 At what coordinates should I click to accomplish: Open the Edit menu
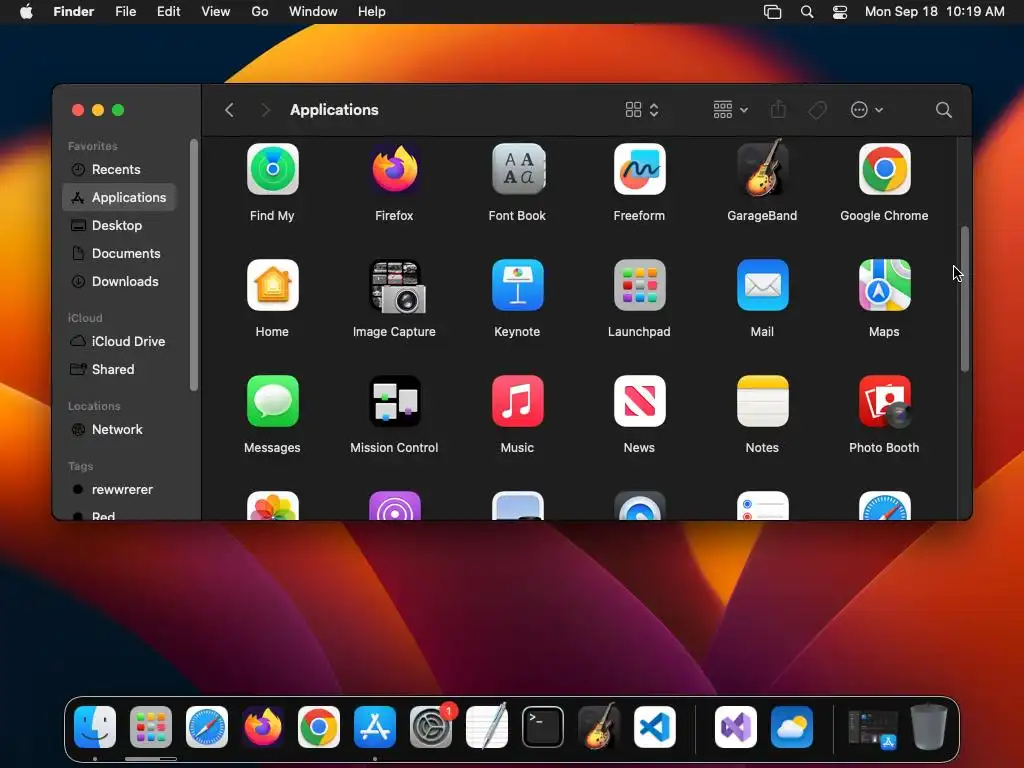click(x=168, y=12)
